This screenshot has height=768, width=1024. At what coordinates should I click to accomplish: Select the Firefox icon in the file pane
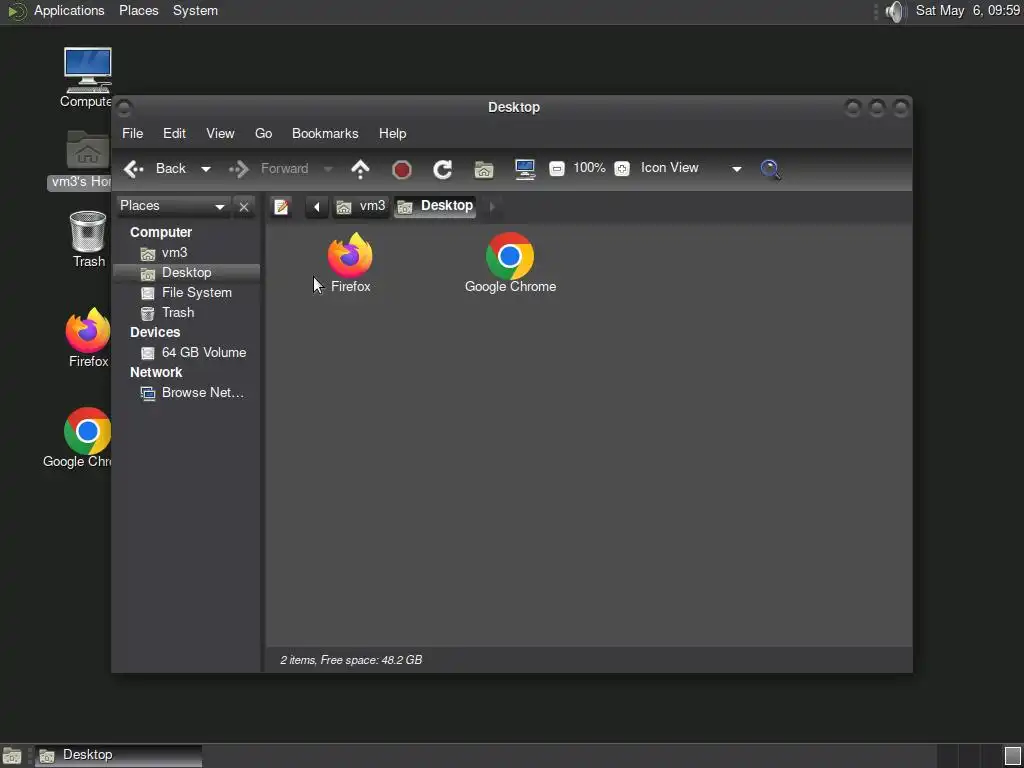[x=350, y=263]
